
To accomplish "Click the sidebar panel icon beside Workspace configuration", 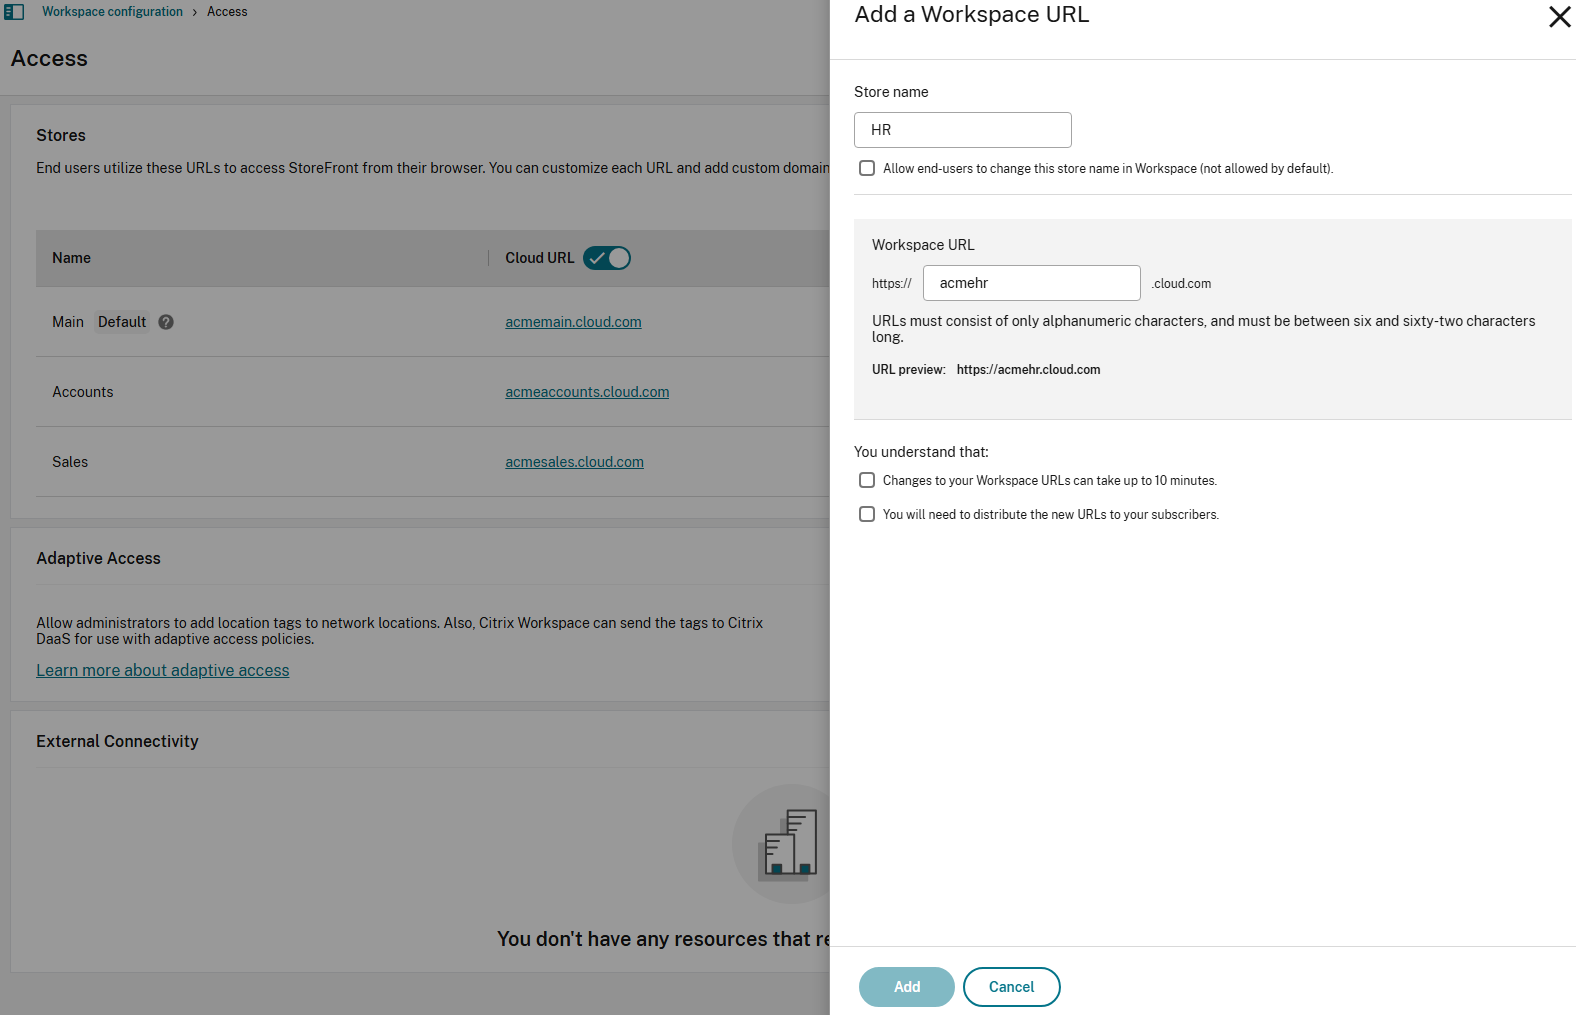I will [14, 12].
